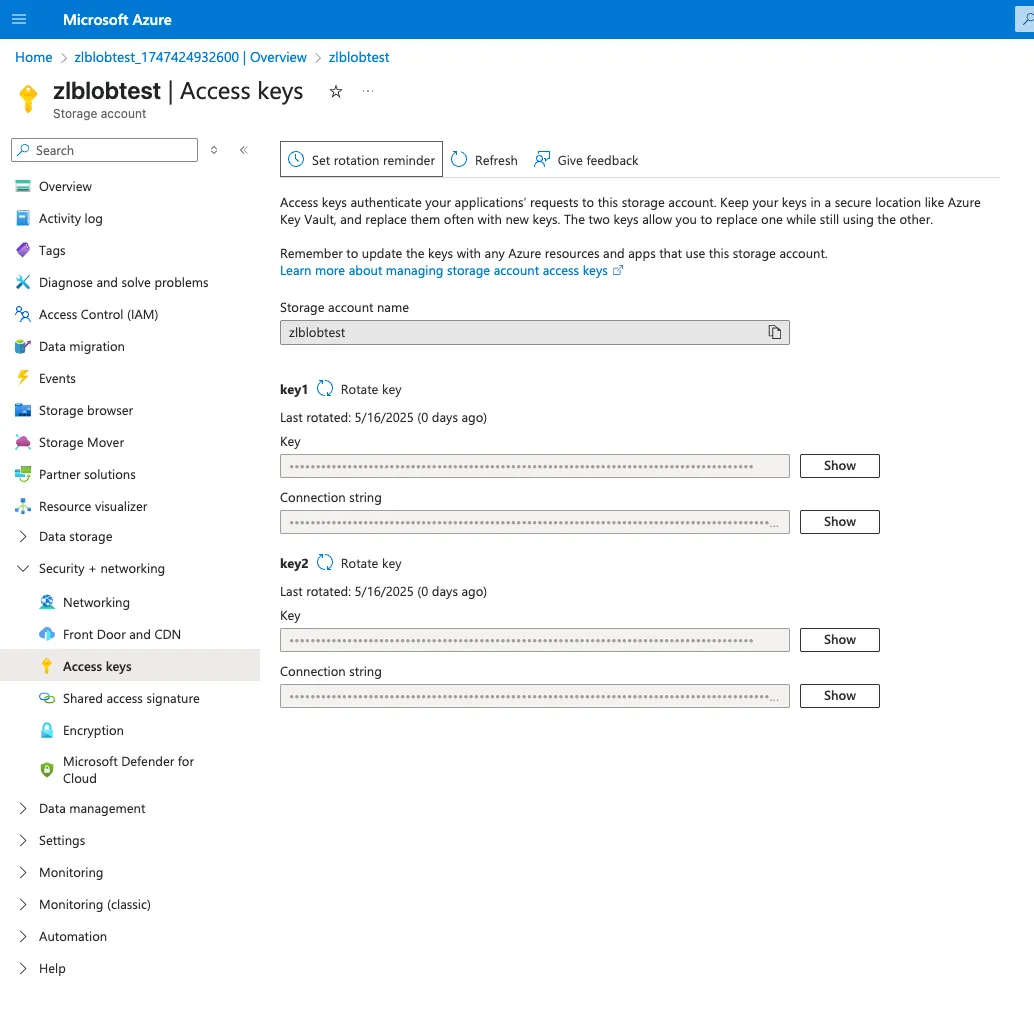
Task: Show the key1 Key value
Action: click(839, 466)
